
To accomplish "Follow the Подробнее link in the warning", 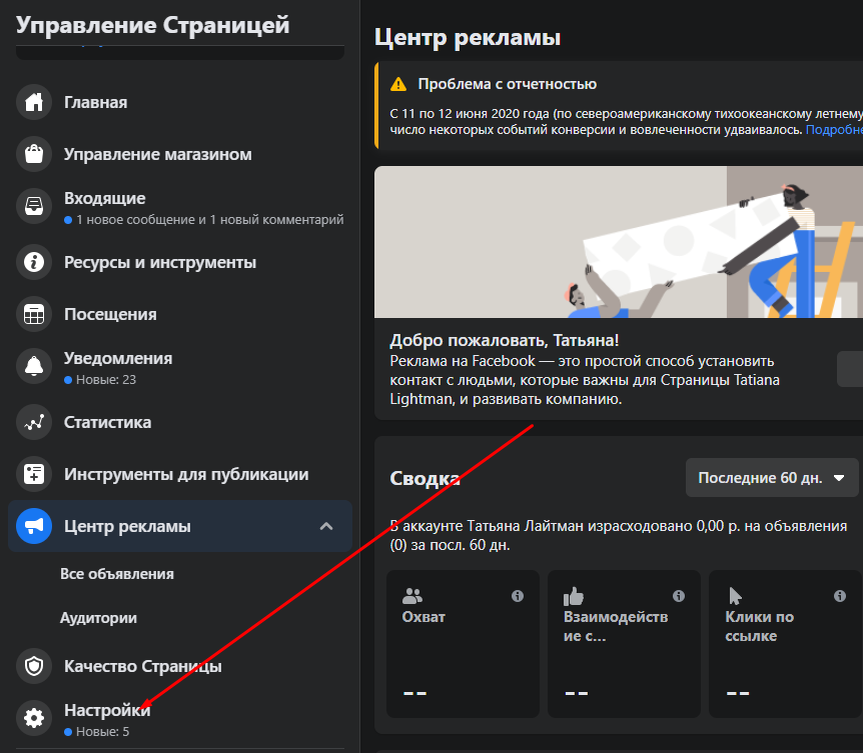I will click(x=834, y=130).
